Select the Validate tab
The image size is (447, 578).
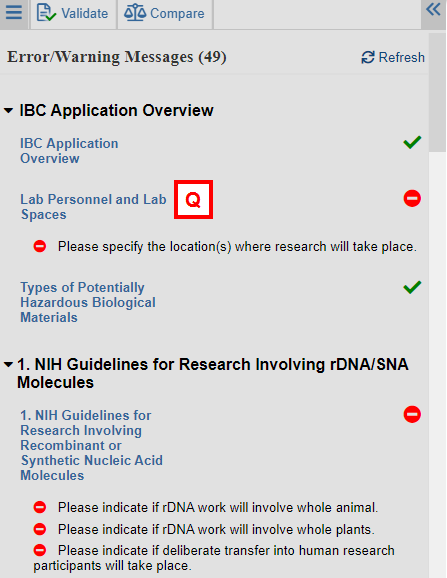click(x=73, y=14)
